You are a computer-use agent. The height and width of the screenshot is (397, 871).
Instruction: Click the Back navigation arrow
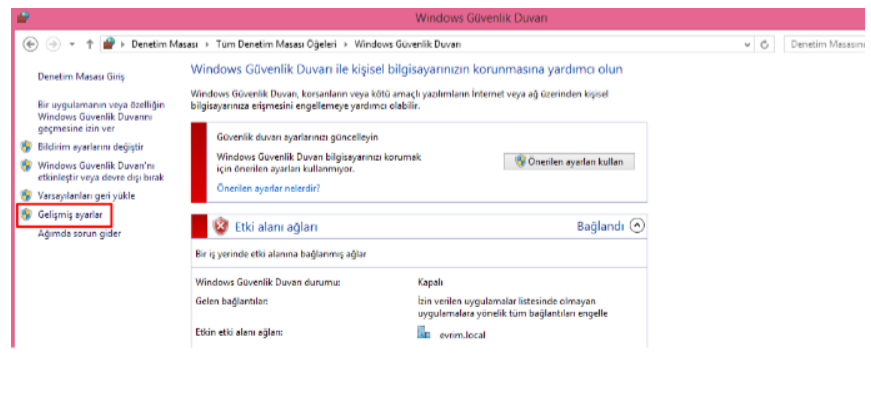(31, 45)
